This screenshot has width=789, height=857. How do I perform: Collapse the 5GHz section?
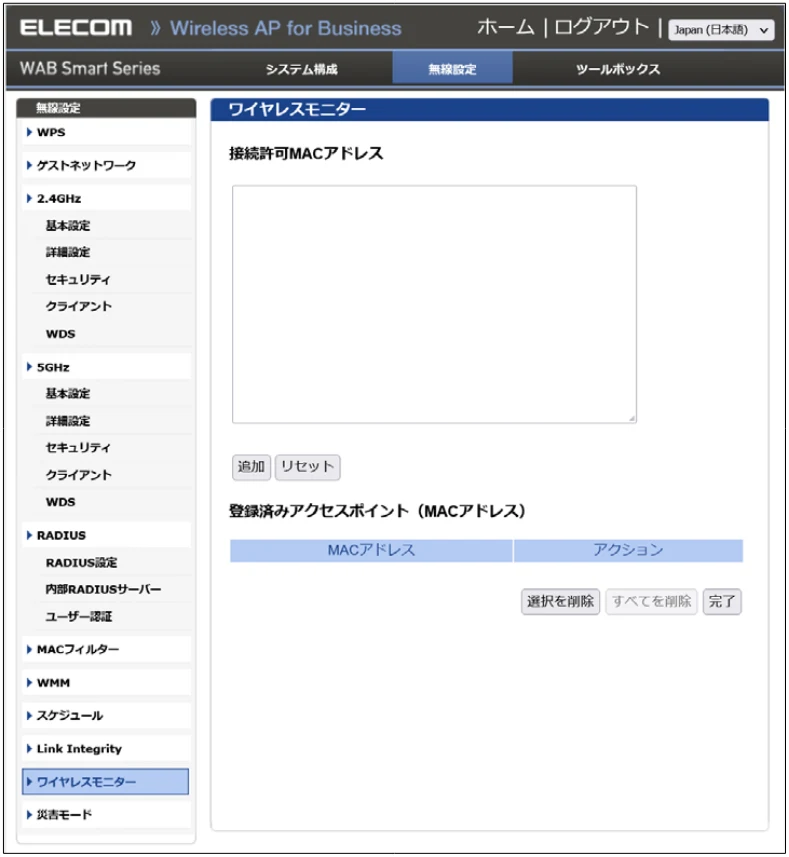106,367
